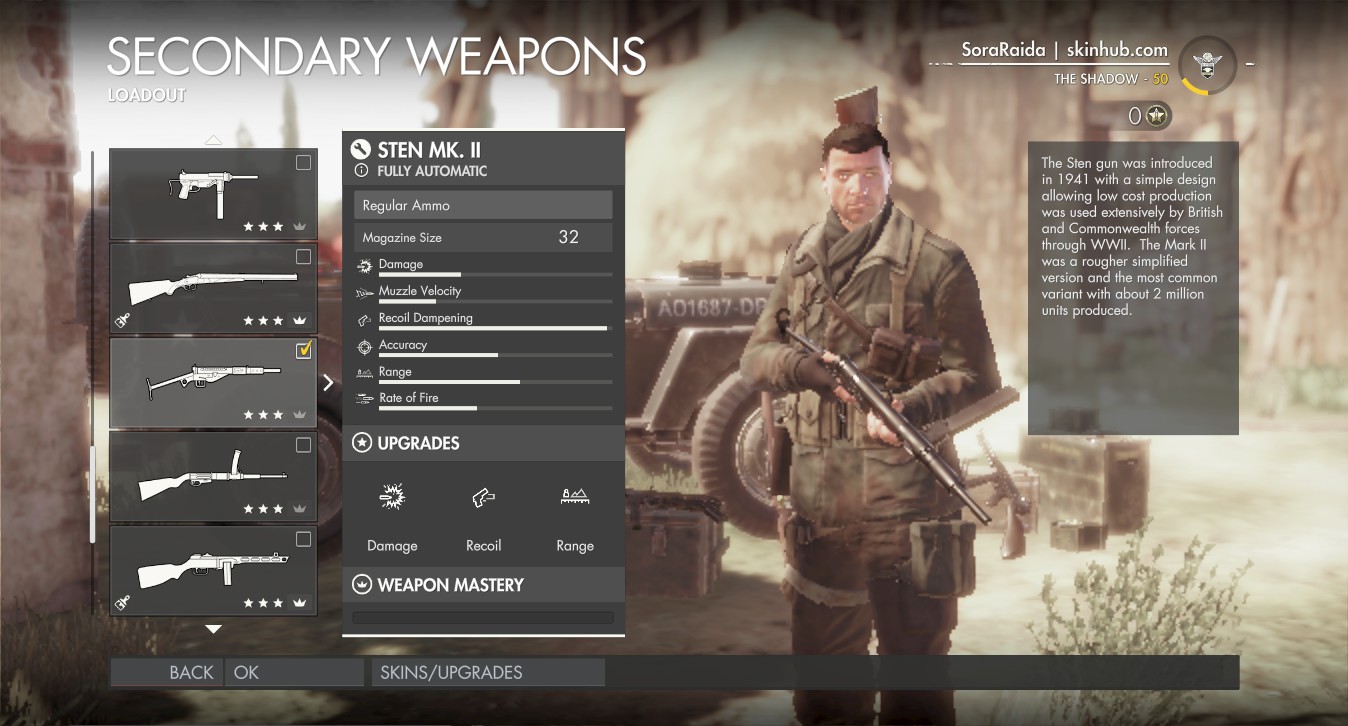This screenshot has width=1348, height=726.
Task: Confirm the loadout with OK
Action: [294, 672]
